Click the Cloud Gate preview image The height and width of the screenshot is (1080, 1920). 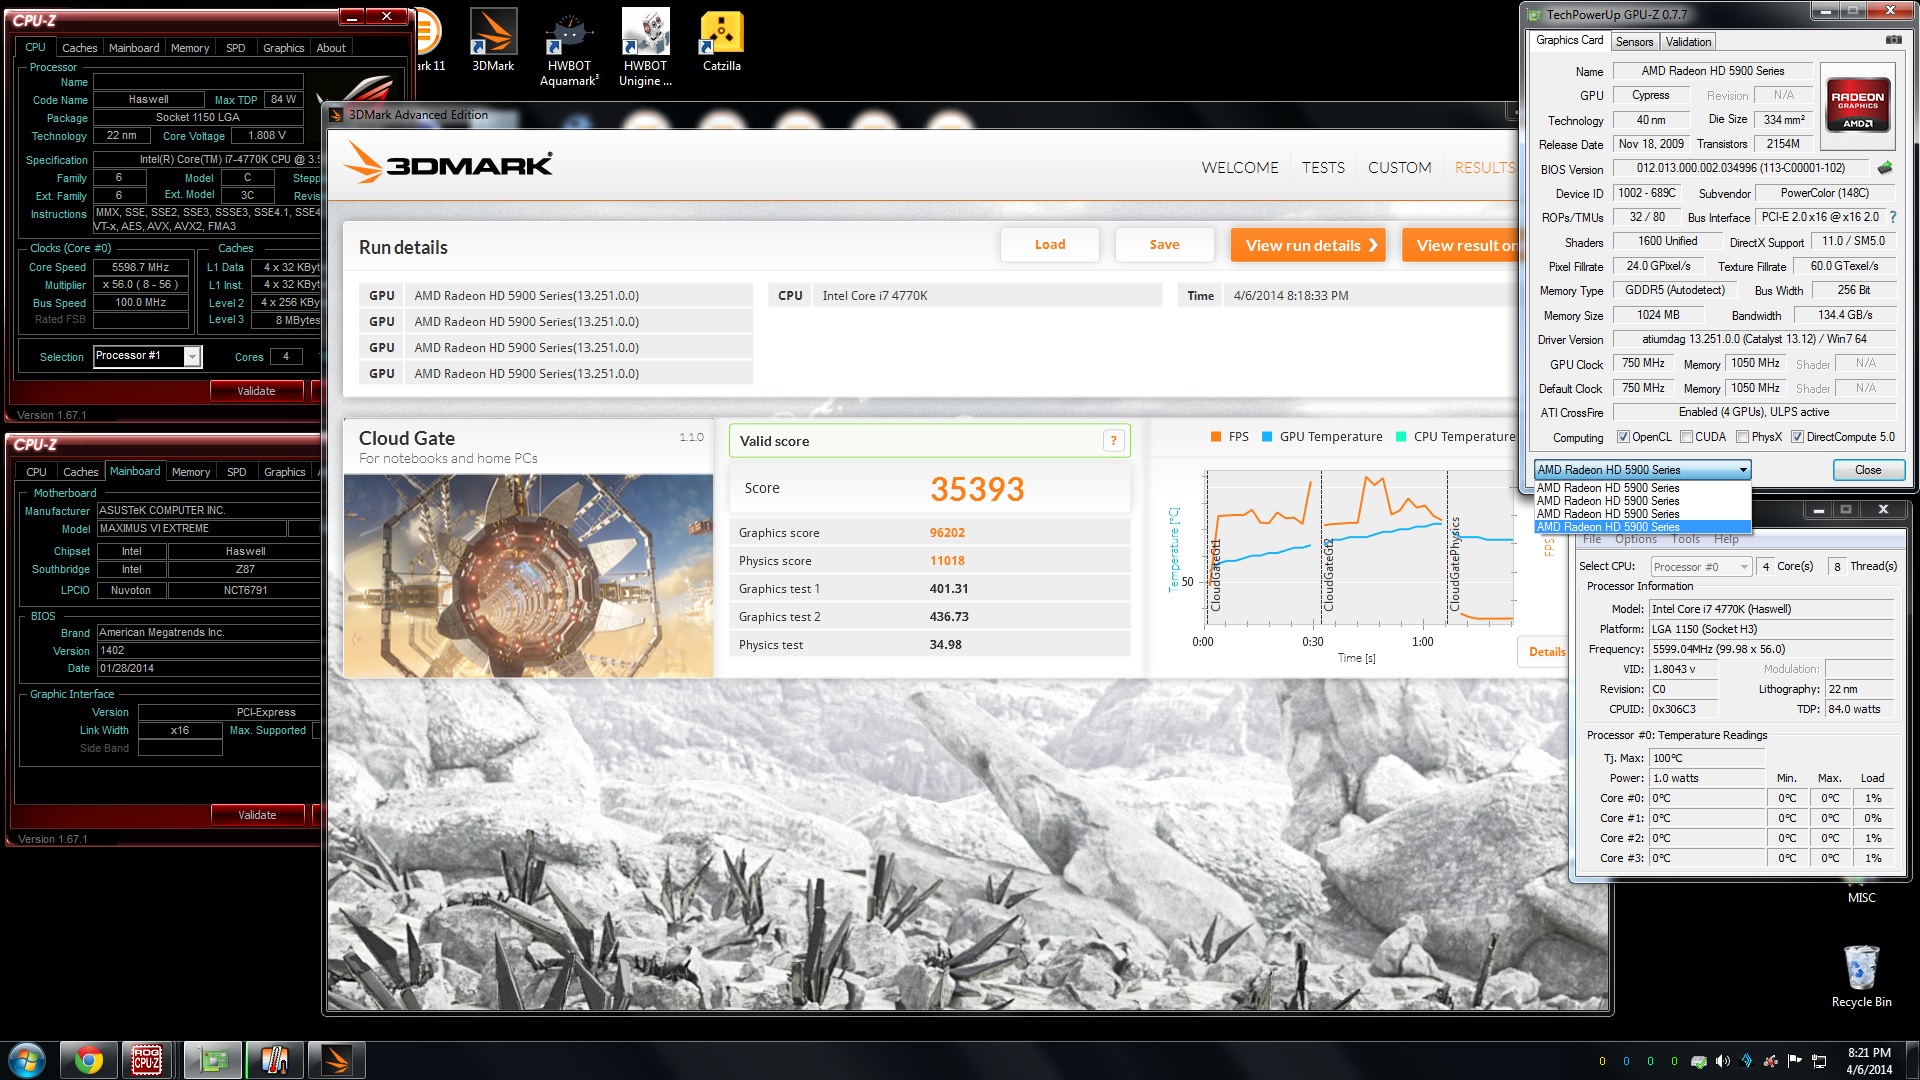tap(528, 576)
